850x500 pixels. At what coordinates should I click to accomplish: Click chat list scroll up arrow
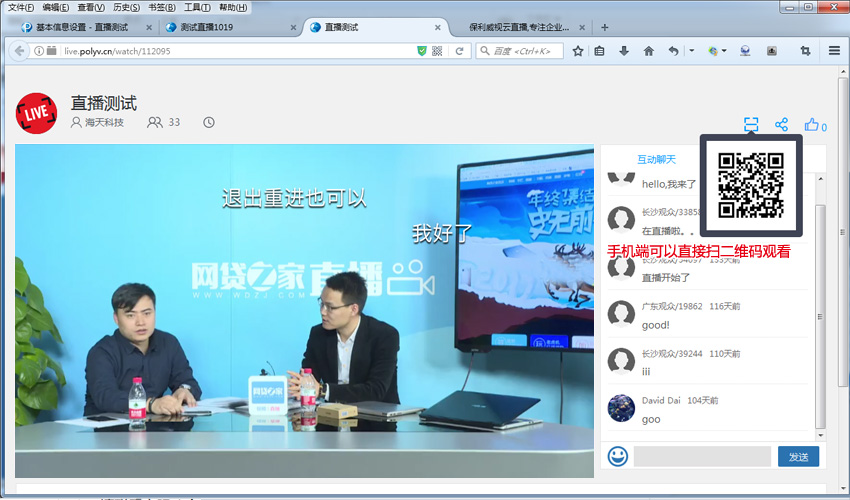coord(820,178)
